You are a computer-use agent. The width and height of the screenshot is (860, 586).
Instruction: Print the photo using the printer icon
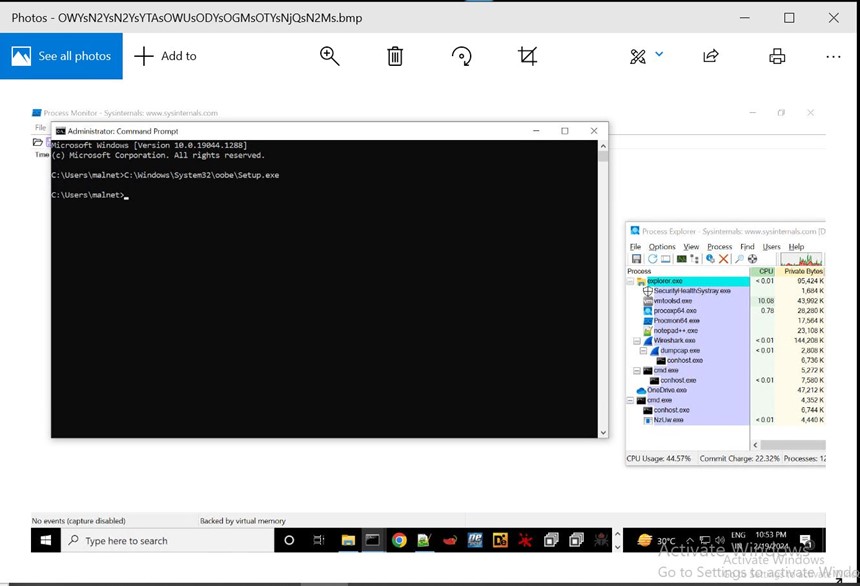(777, 56)
